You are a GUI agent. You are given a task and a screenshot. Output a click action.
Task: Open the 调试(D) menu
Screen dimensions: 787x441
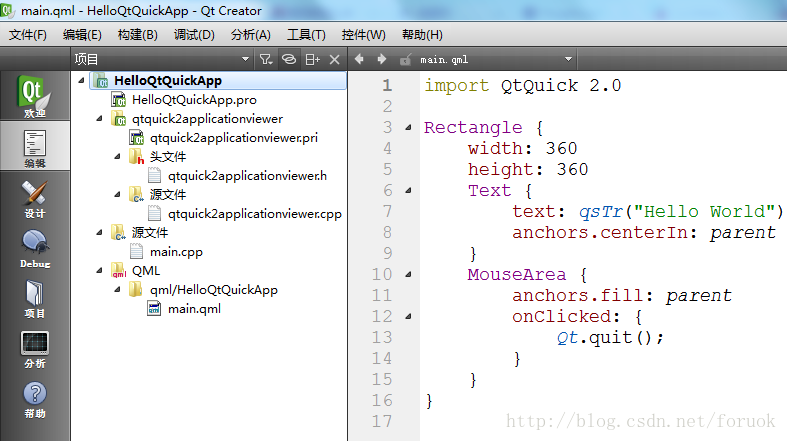[x=194, y=35]
